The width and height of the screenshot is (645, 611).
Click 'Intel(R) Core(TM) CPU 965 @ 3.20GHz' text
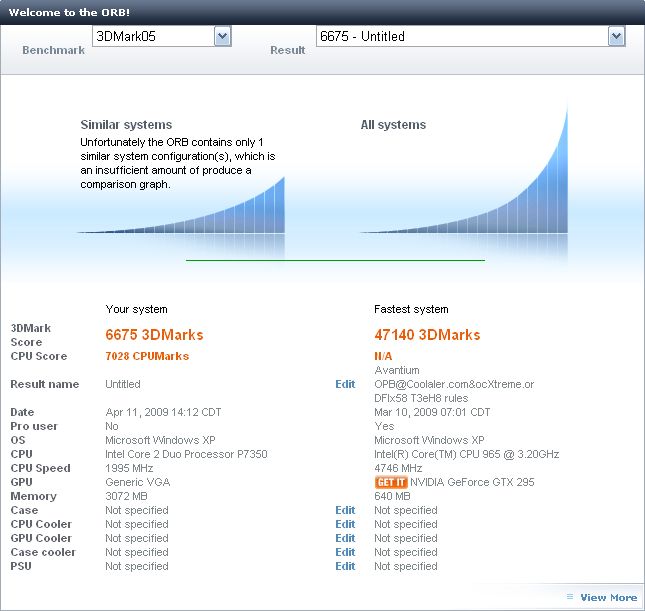466,454
